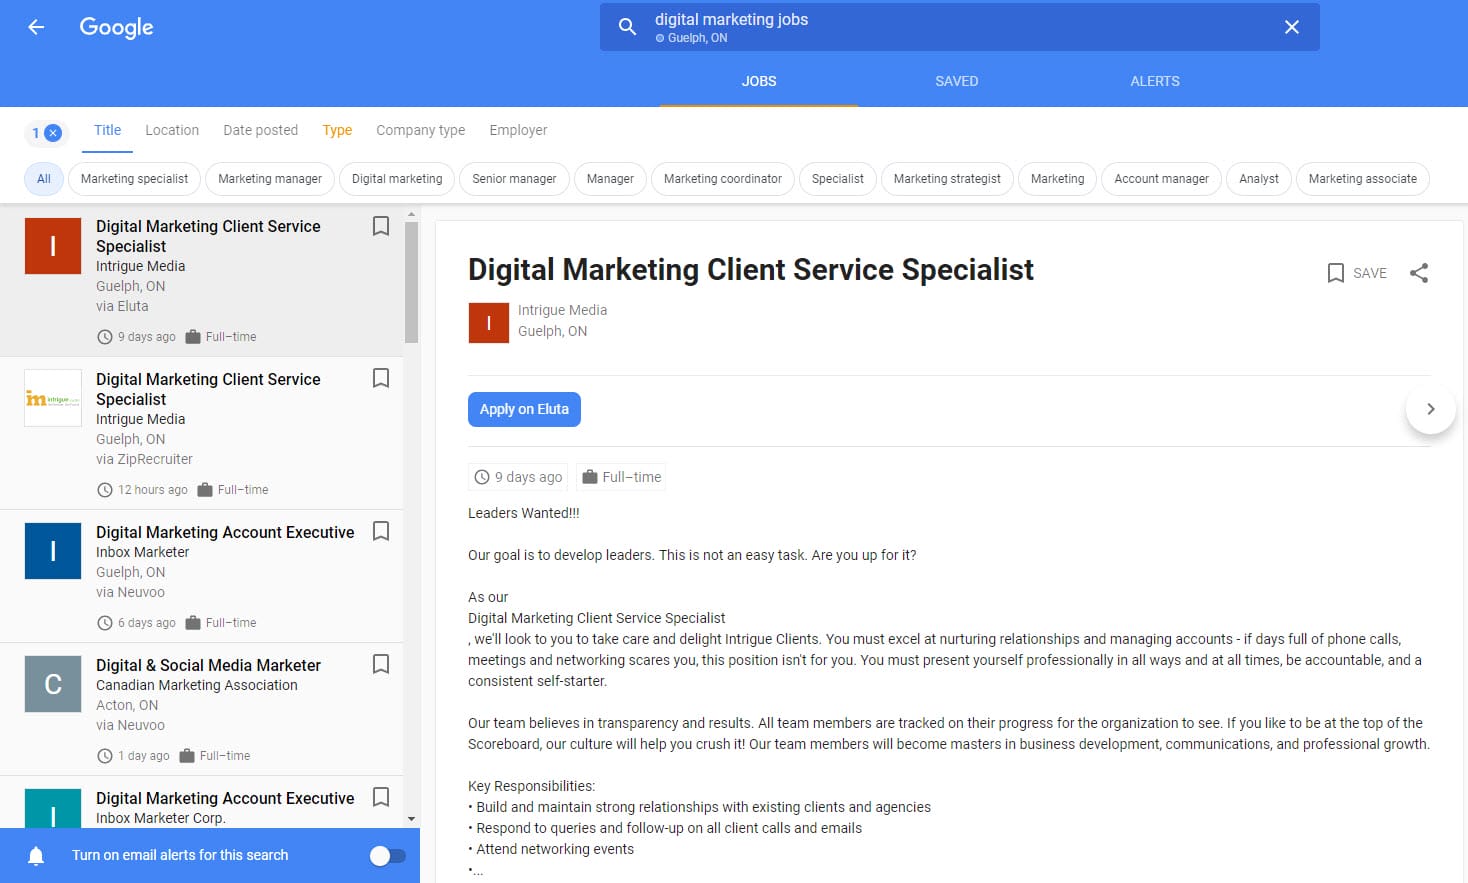Click the Apply on Eluta button
1468x883 pixels.
(524, 409)
